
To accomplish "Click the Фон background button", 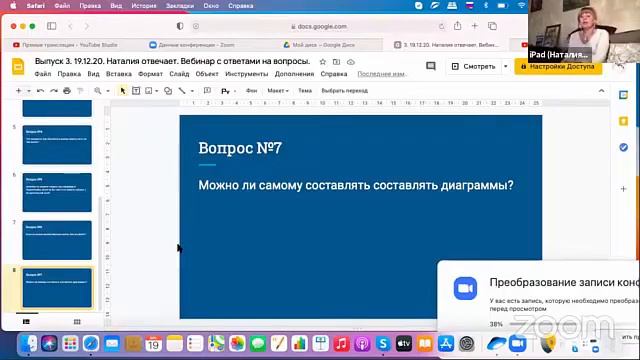I will [251, 91].
